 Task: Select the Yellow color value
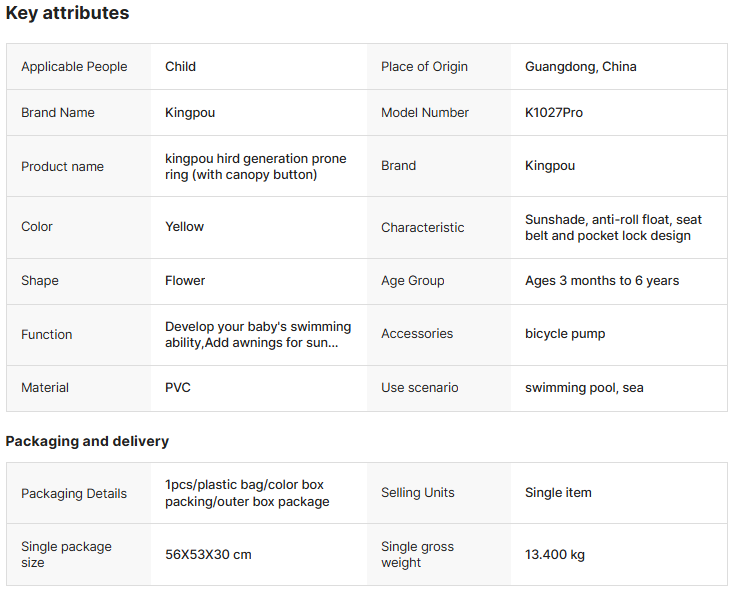pos(184,227)
